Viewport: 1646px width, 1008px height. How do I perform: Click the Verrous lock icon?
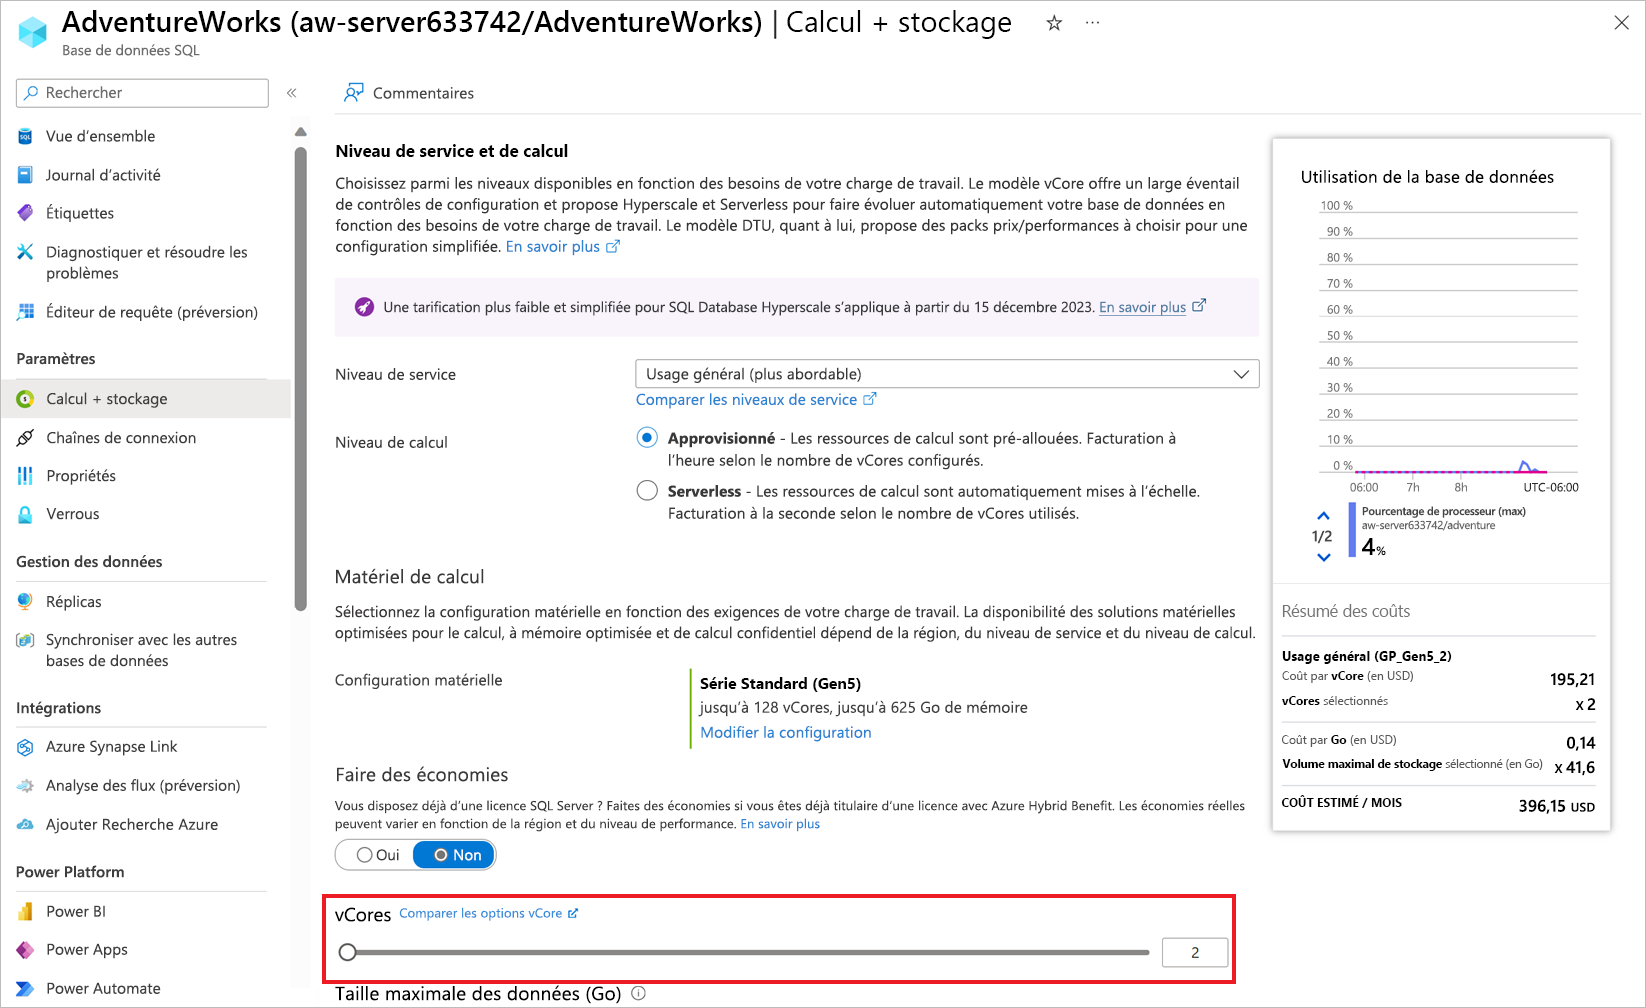tap(26, 514)
